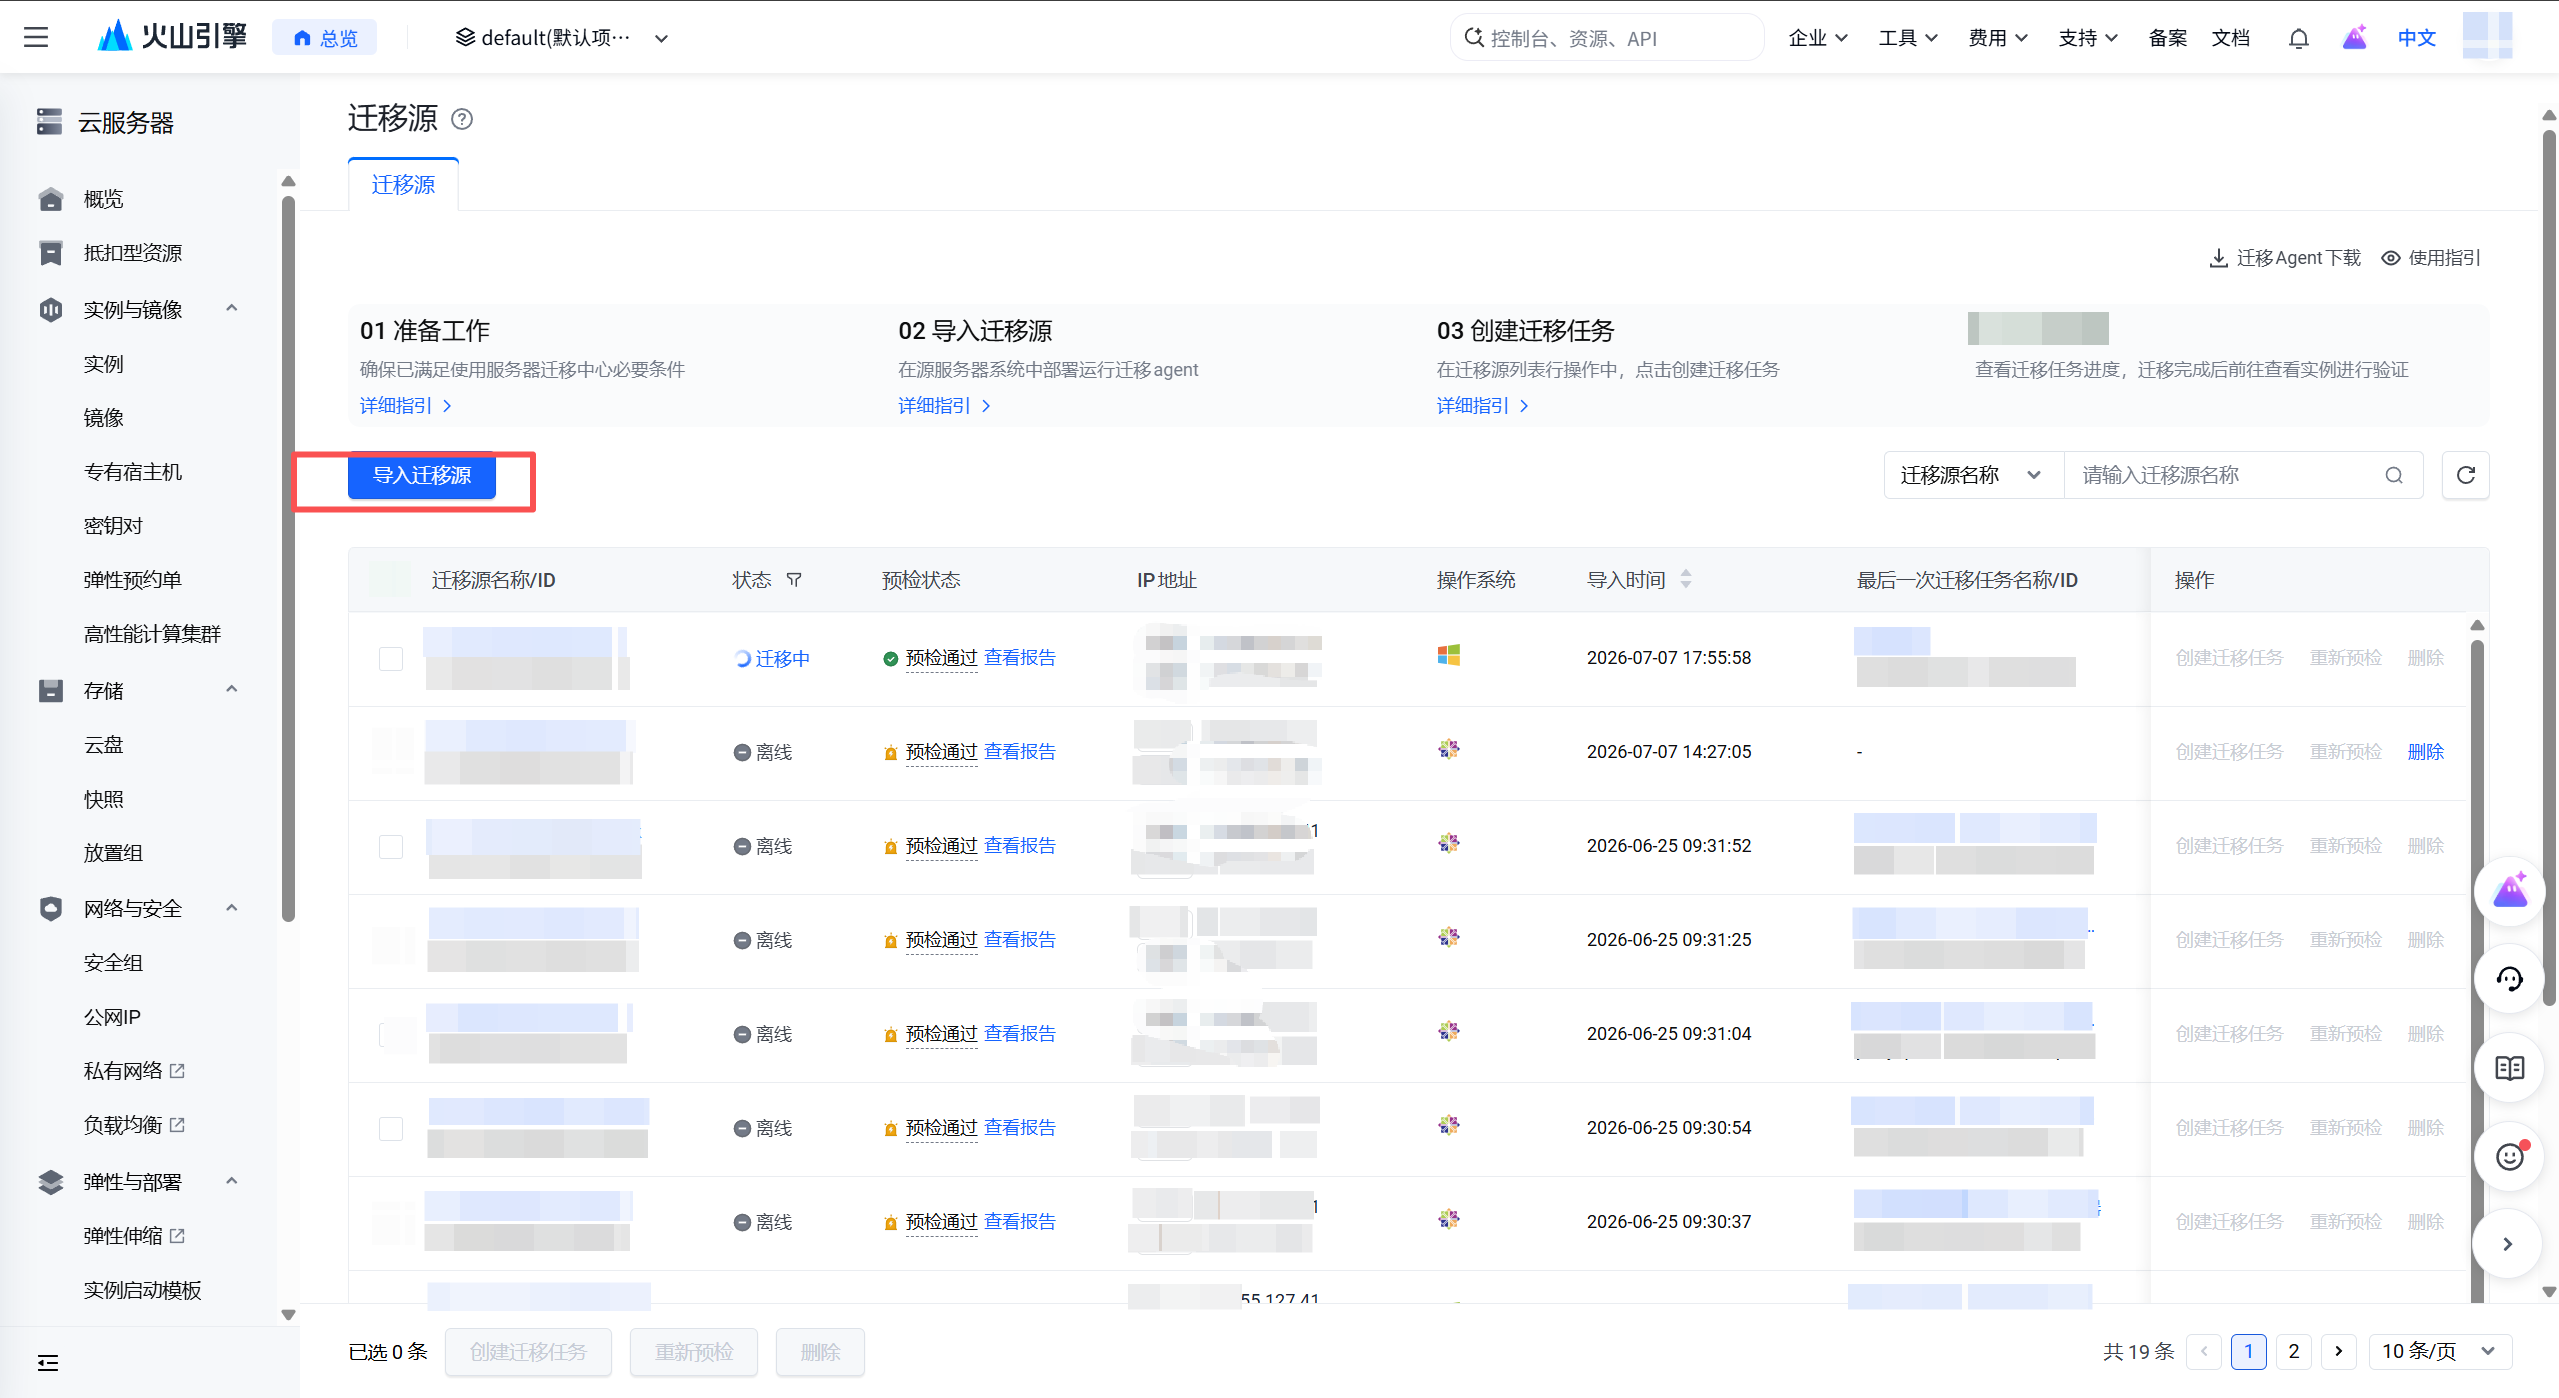Click 查看报告 in the 迁移中 row

coord(1020,657)
